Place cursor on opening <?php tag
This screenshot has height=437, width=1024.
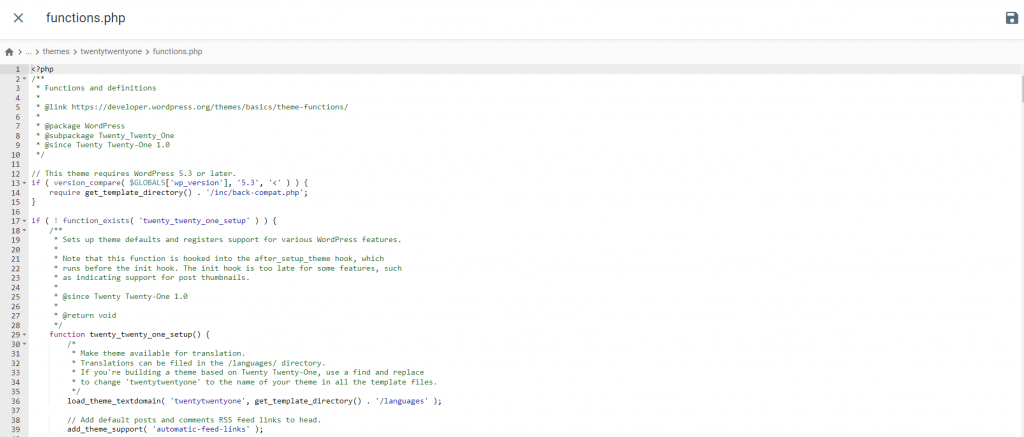tap(43, 69)
